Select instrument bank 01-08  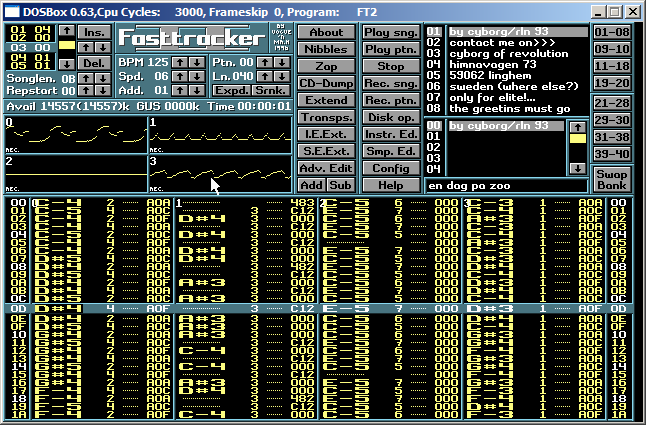[x=612, y=32]
